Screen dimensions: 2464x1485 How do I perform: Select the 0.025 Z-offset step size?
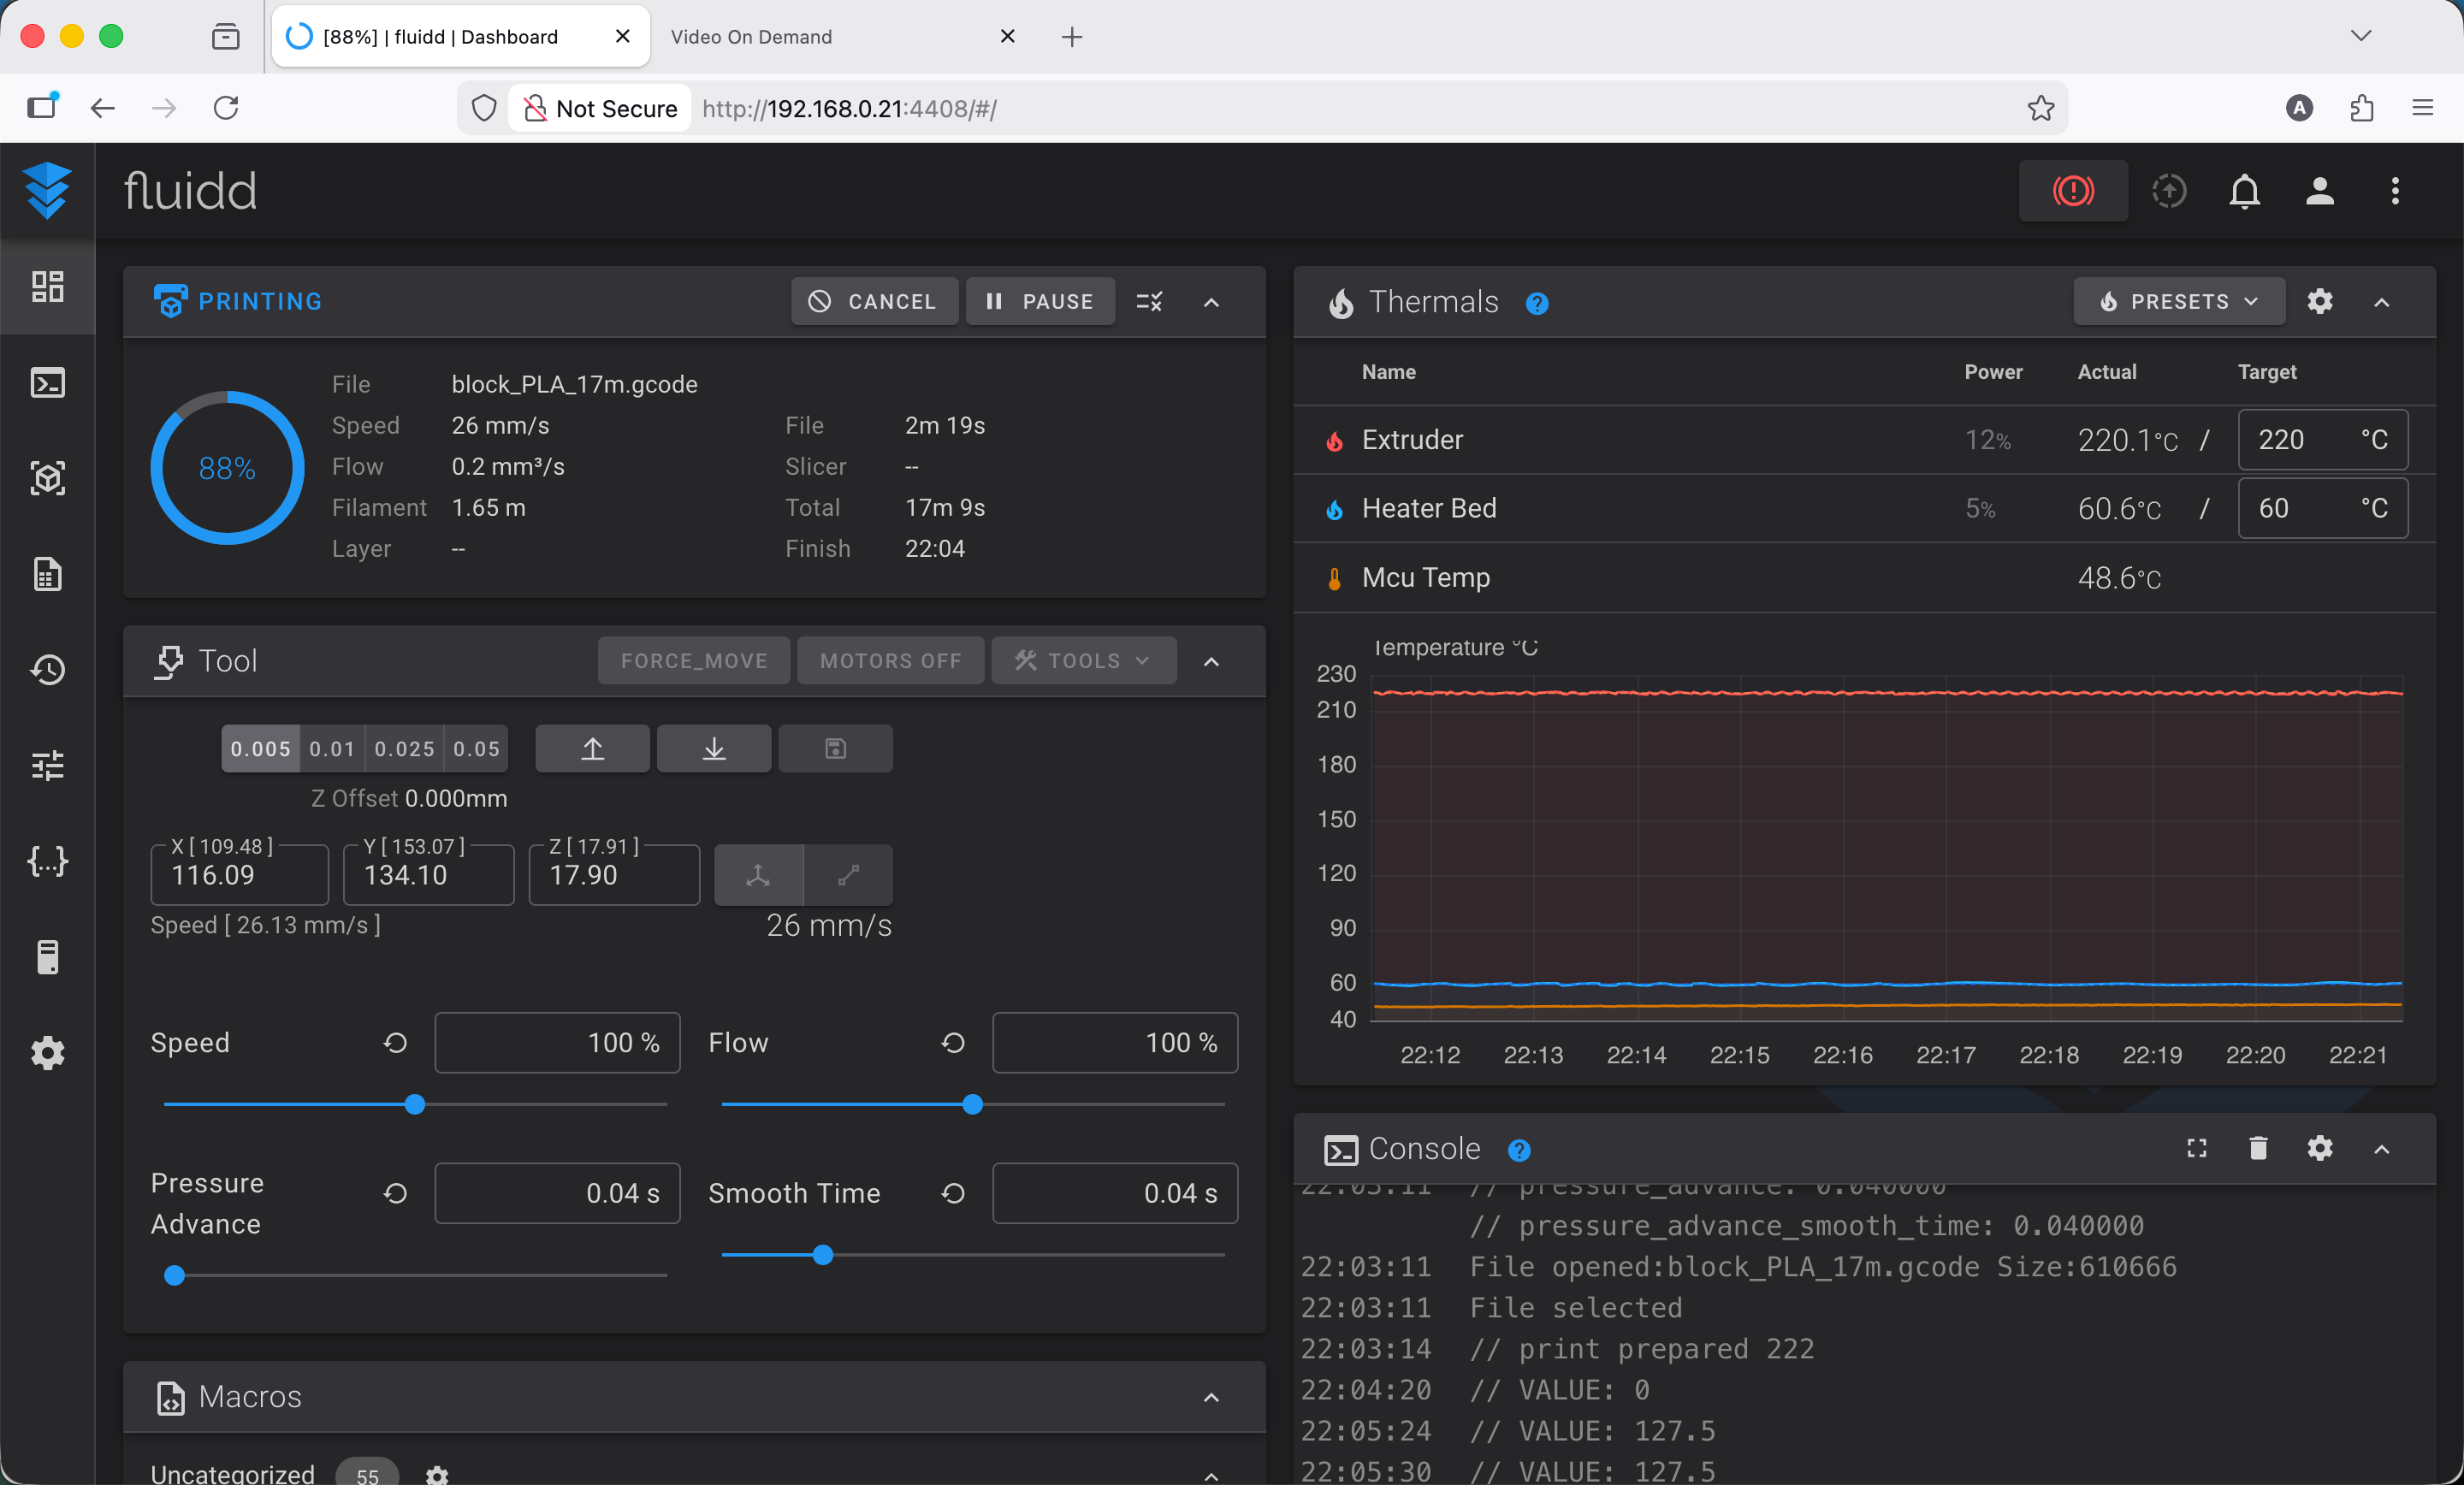pos(404,748)
